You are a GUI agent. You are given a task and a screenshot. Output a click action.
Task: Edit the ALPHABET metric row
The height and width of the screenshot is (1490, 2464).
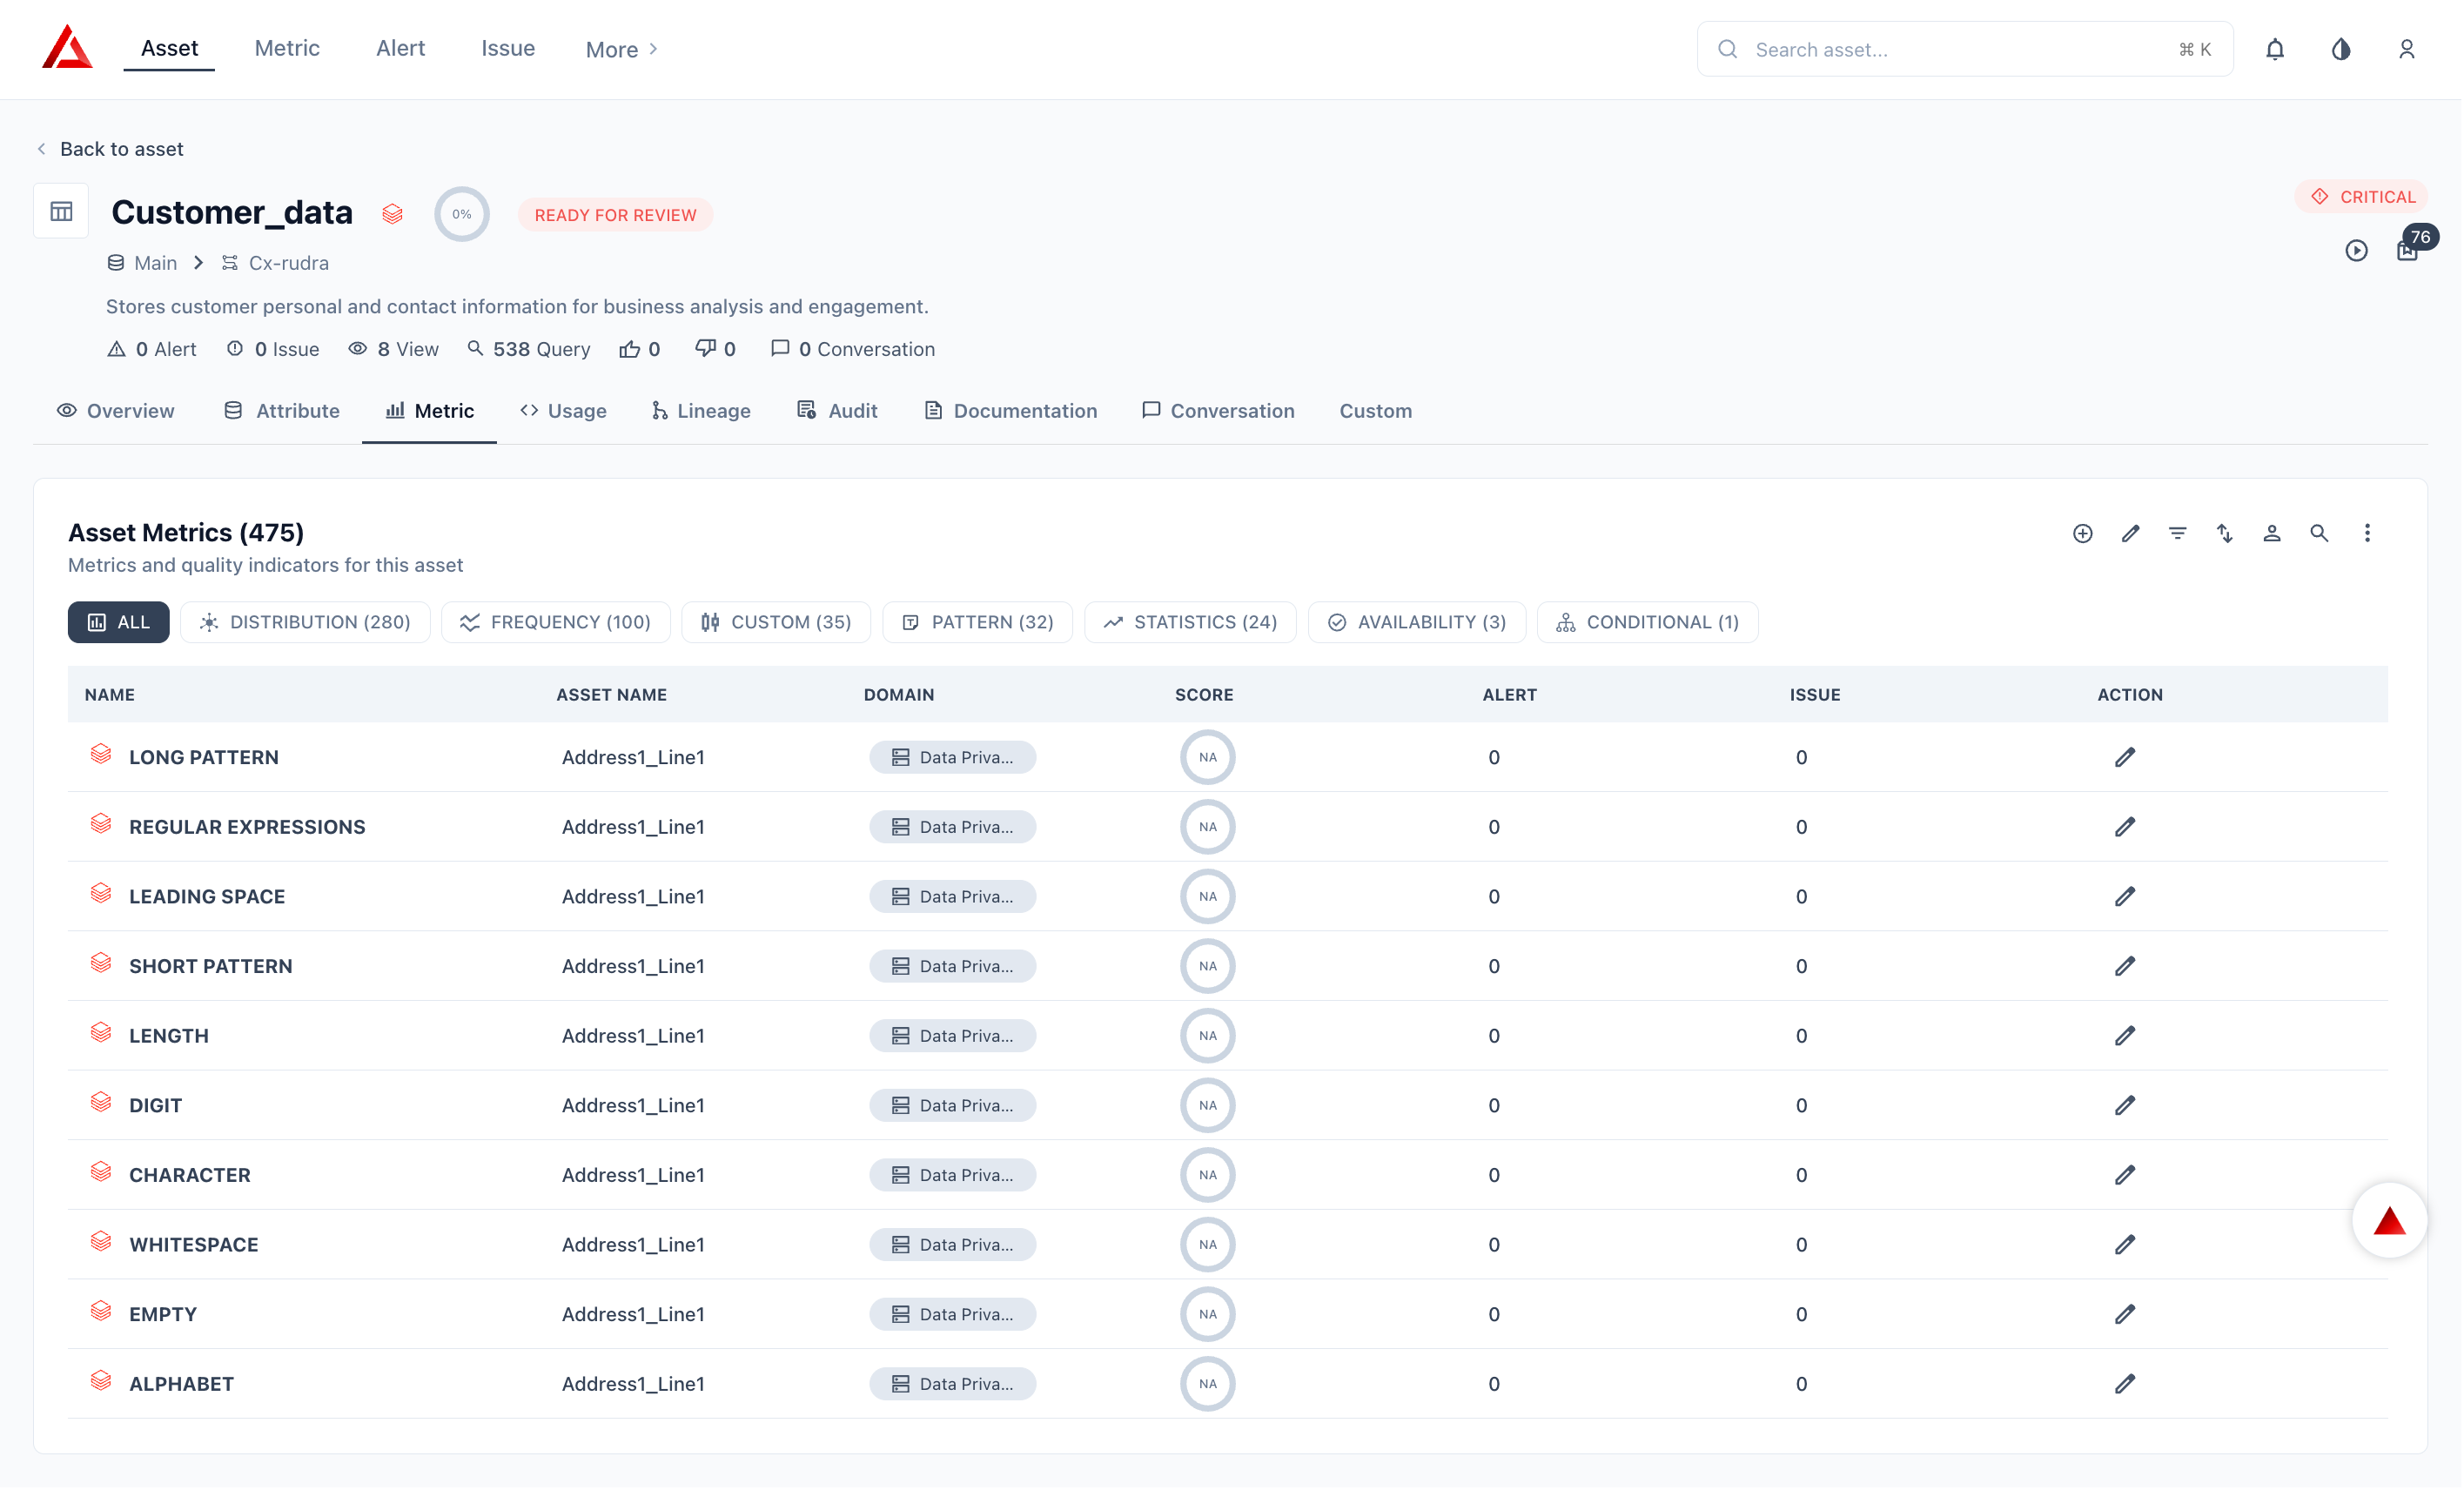(x=2127, y=1385)
